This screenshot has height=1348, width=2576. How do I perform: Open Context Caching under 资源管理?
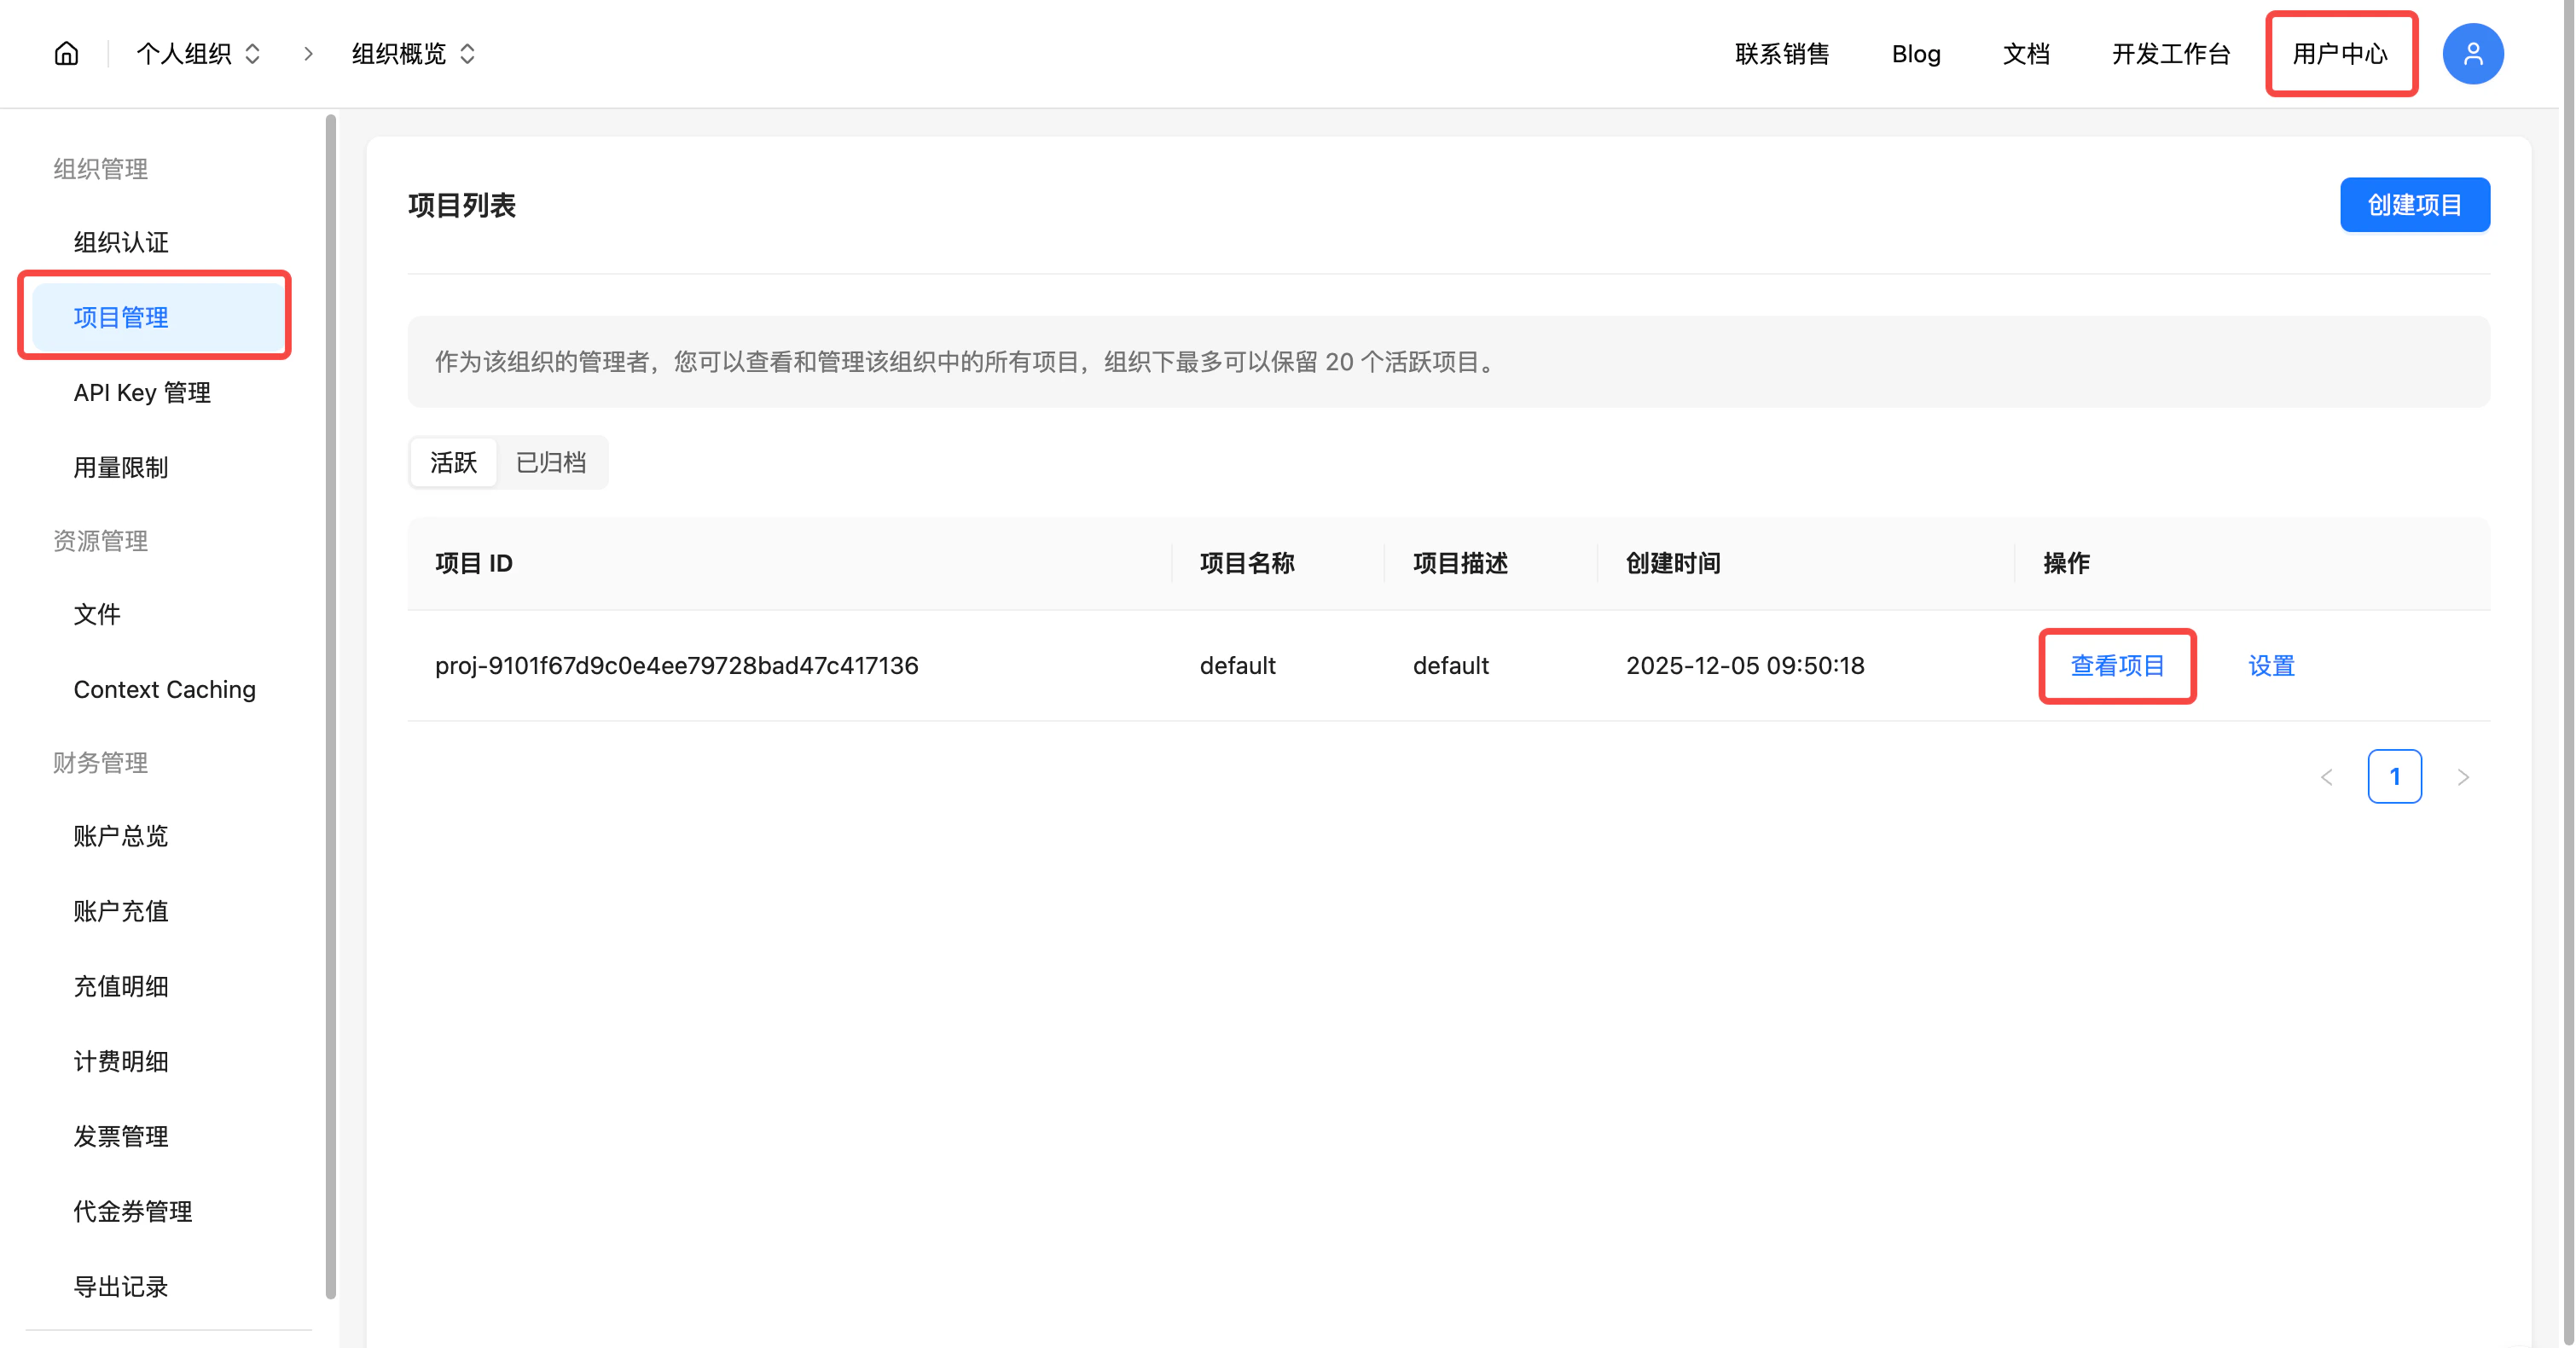(x=164, y=689)
